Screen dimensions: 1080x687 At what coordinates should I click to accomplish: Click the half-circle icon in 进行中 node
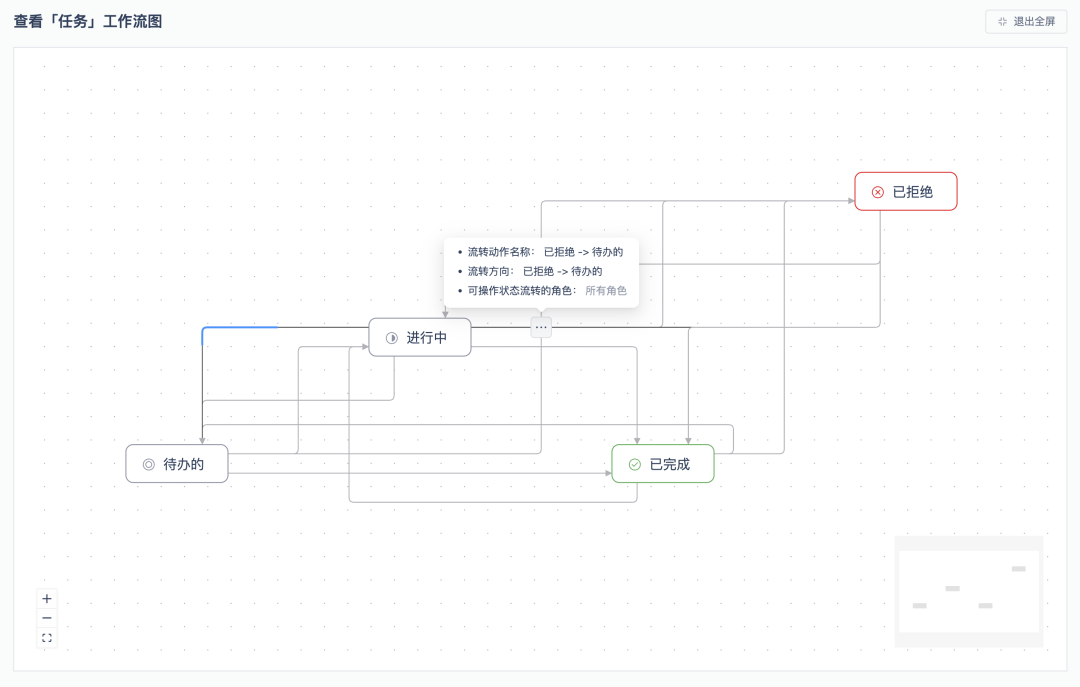392,338
